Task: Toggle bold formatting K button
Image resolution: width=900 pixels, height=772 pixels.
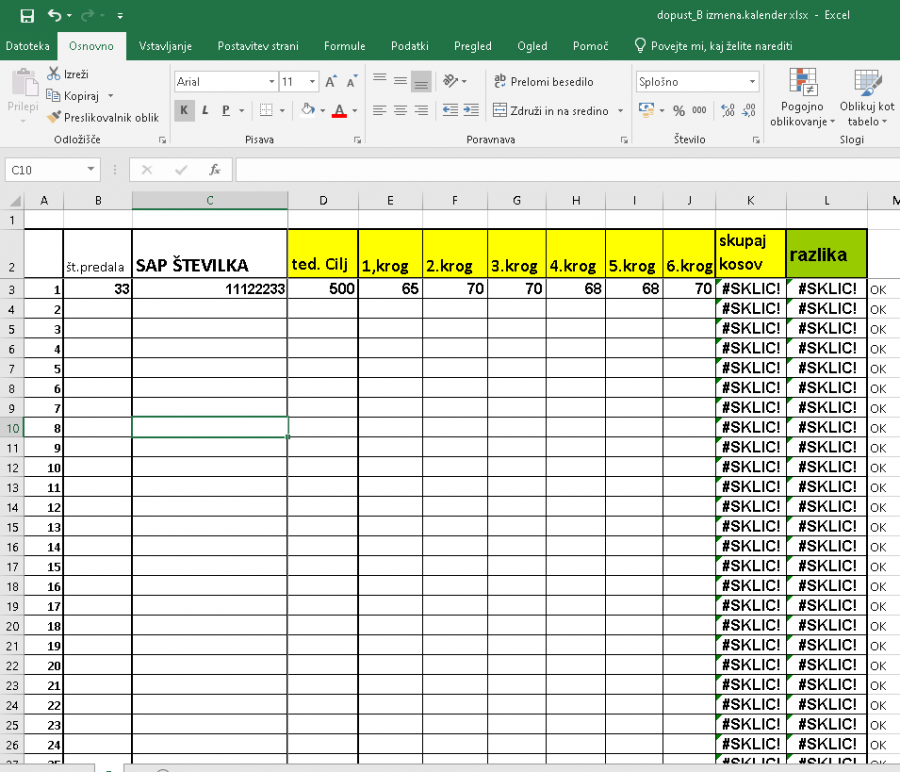Action: click(184, 111)
